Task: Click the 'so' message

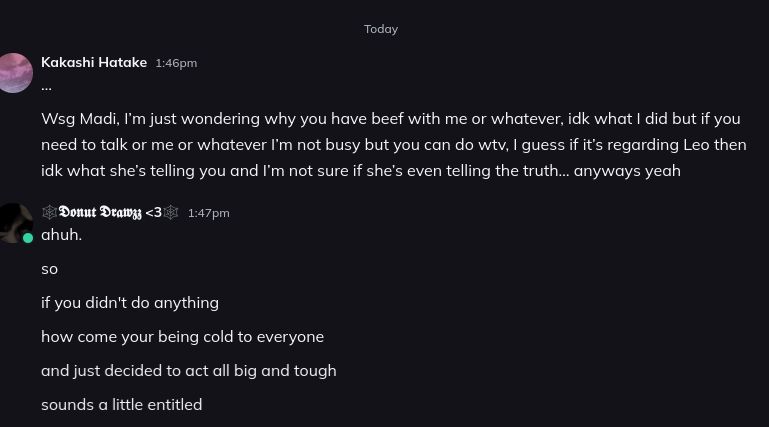Action: 50,269
